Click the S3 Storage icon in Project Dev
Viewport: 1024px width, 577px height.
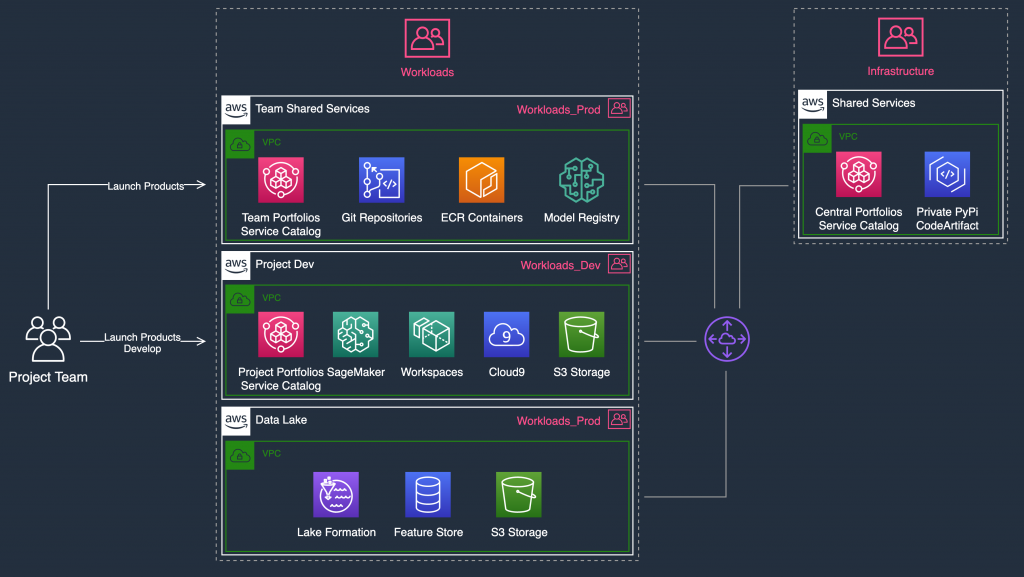pos(581,334)
